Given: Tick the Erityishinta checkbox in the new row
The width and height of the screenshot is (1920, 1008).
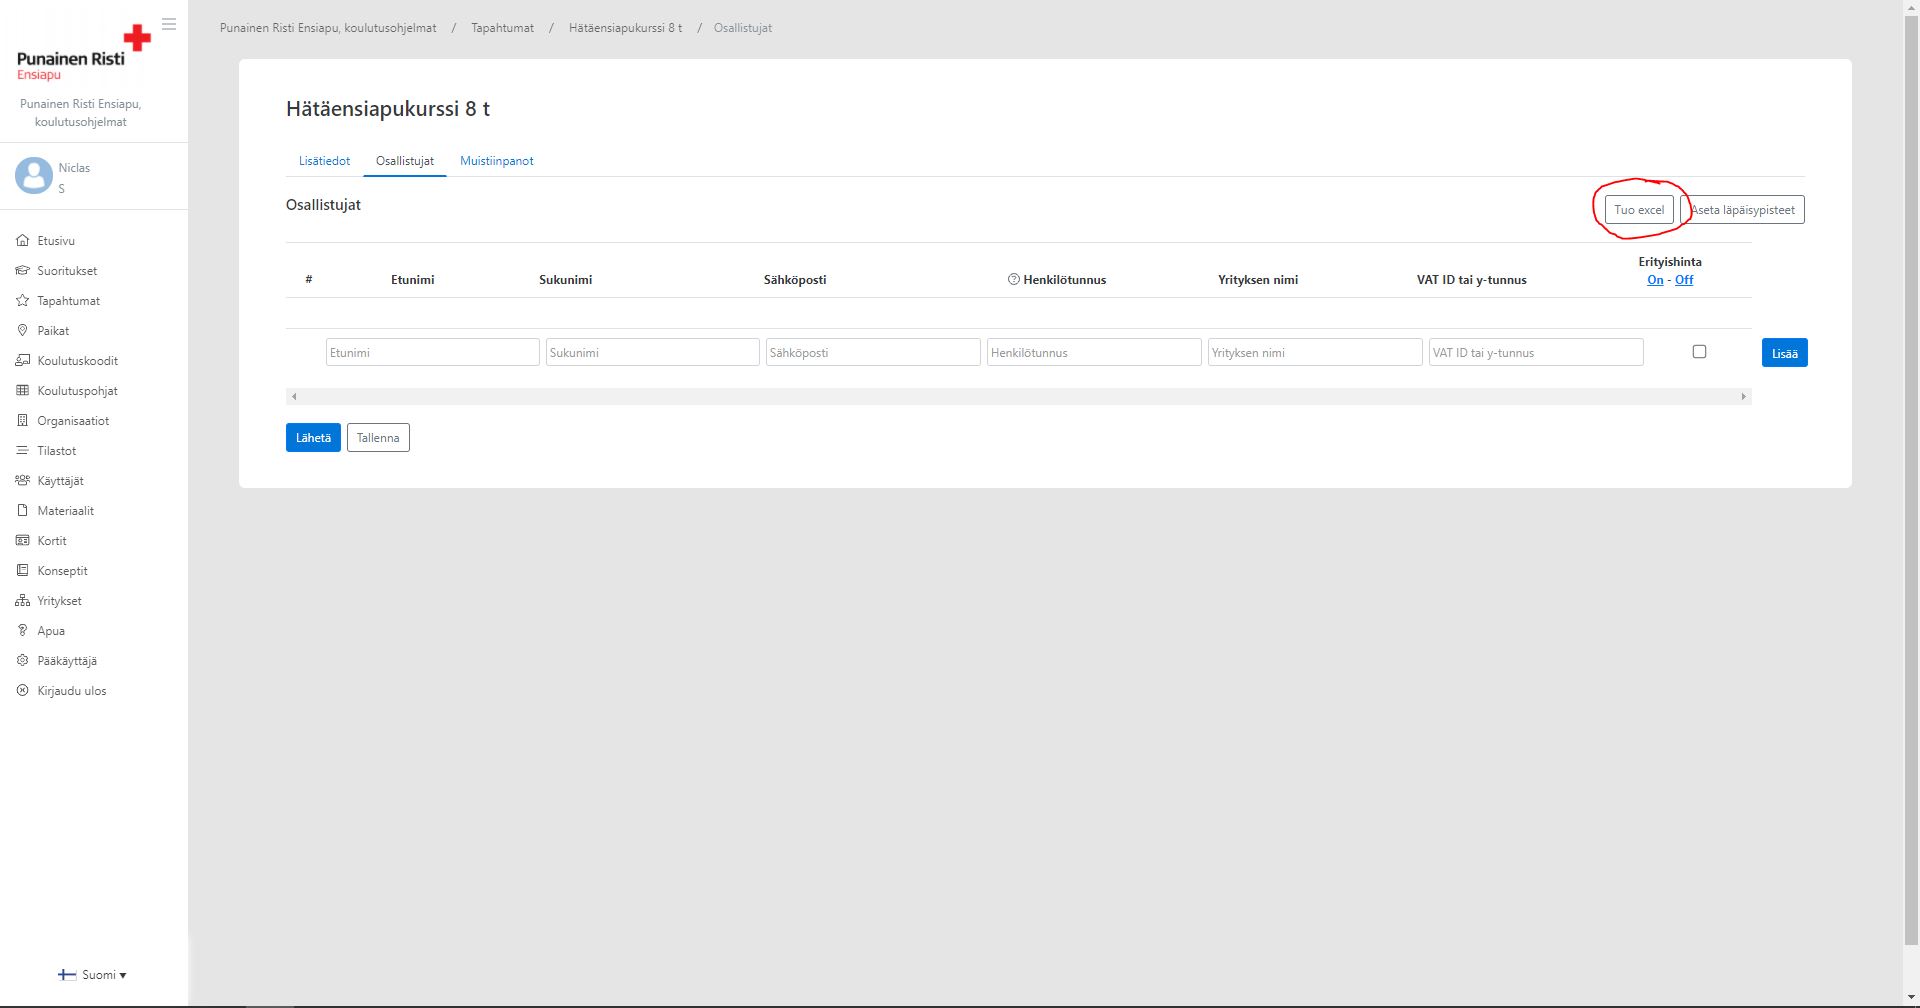Looking at the screenshot, I should tap(1699, 352).
